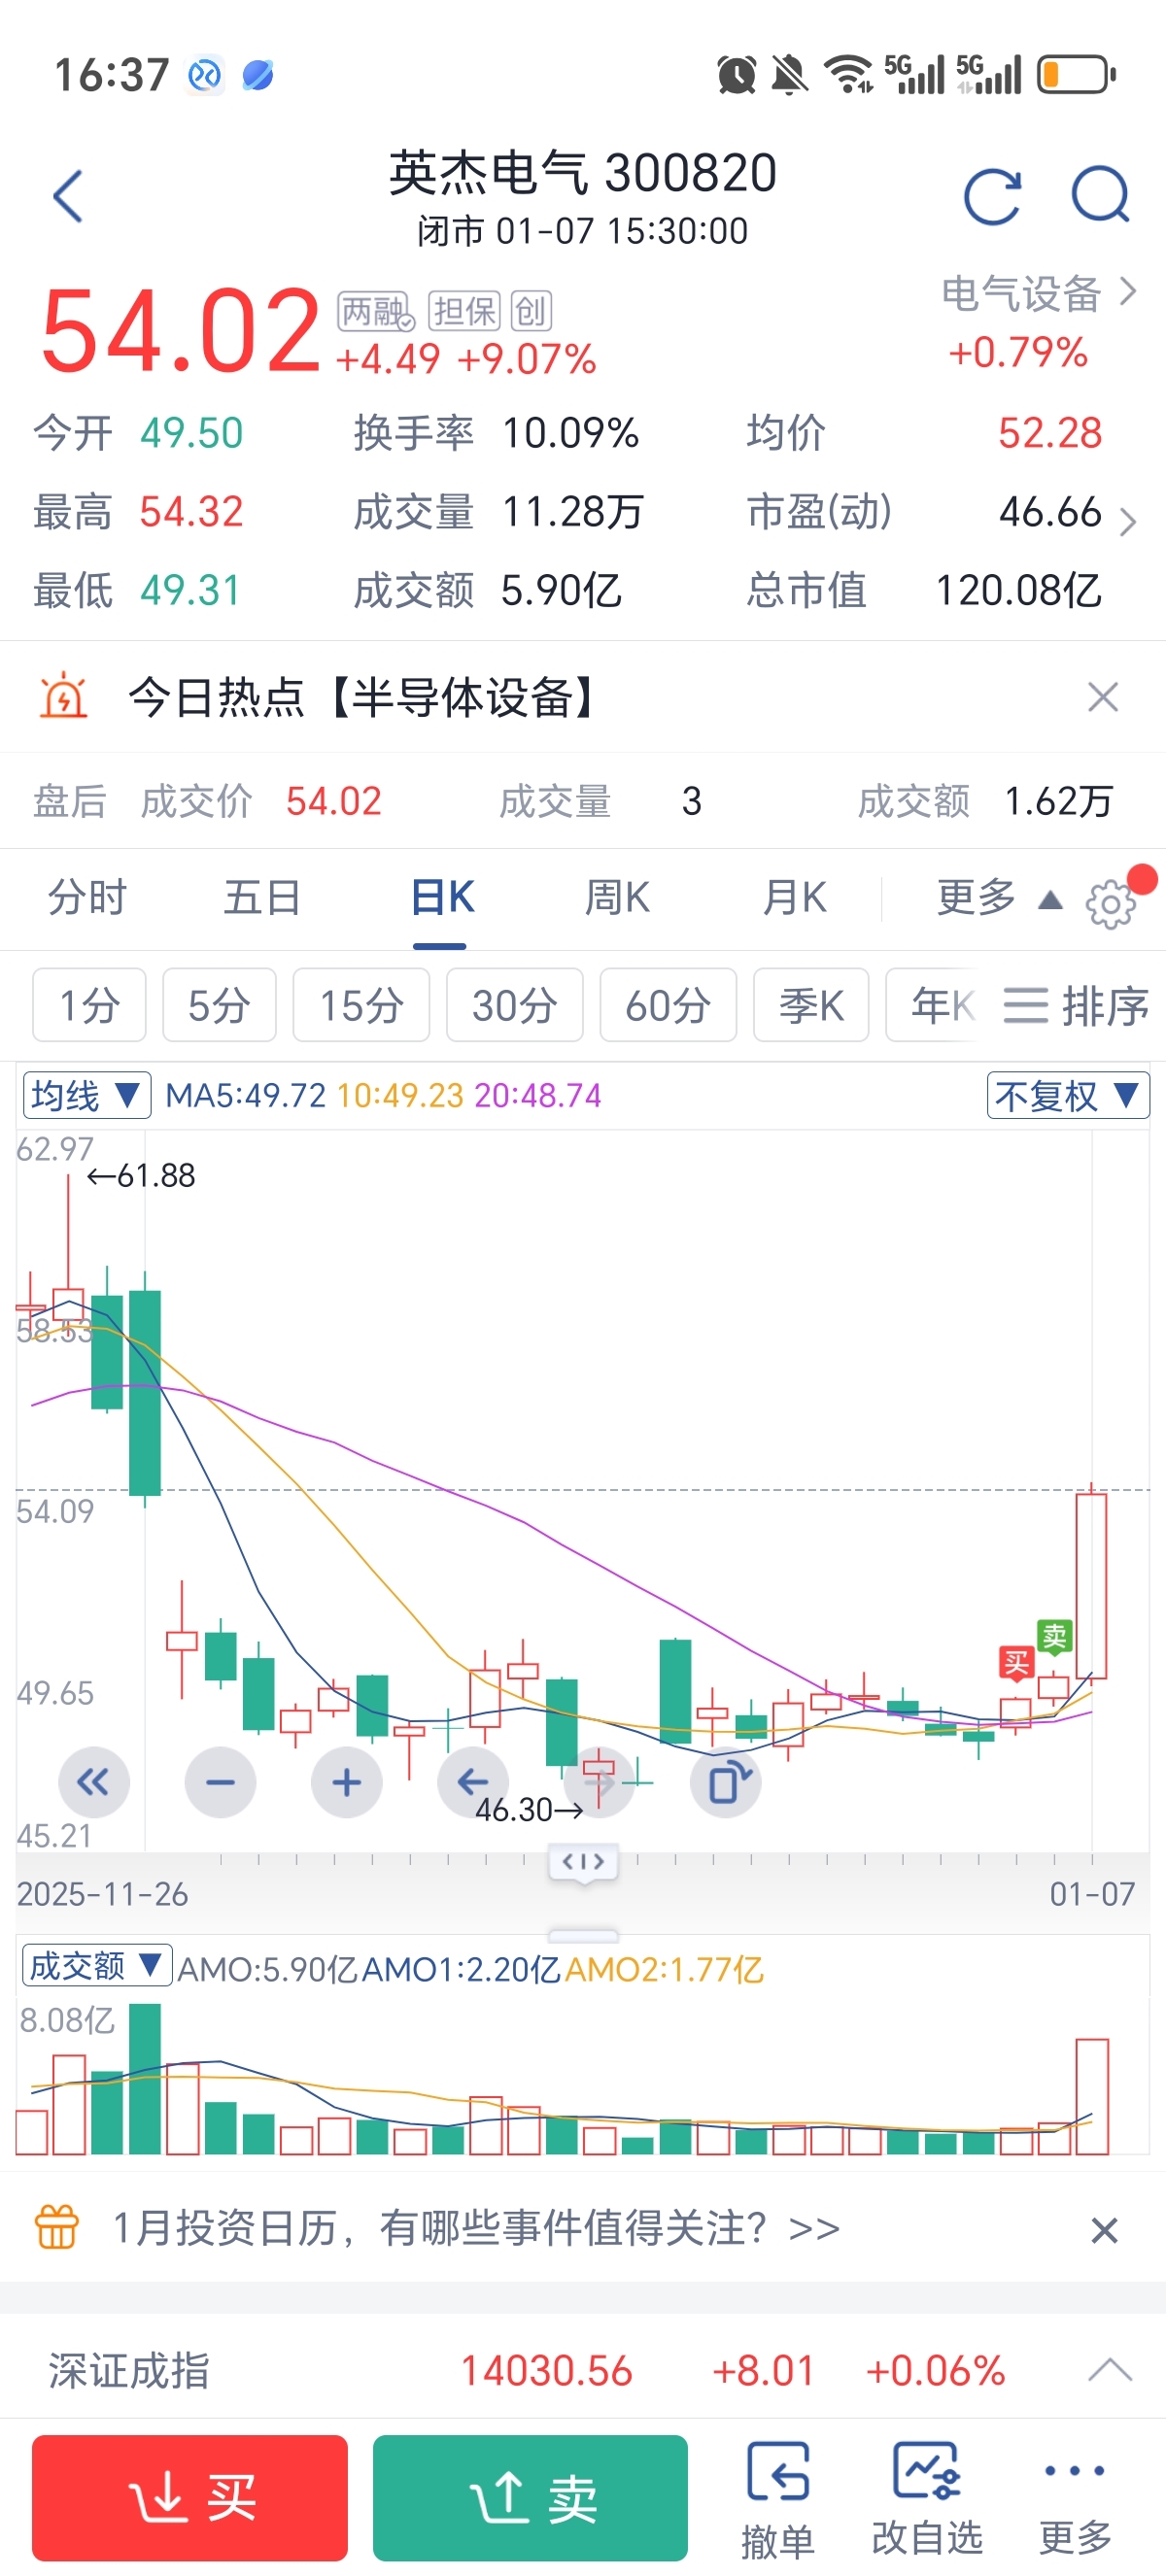Viewport: 1166px width, 2576px height.
Task: Switch to the 周K tab
Action: pyautogui.click(x=617, y=898)
